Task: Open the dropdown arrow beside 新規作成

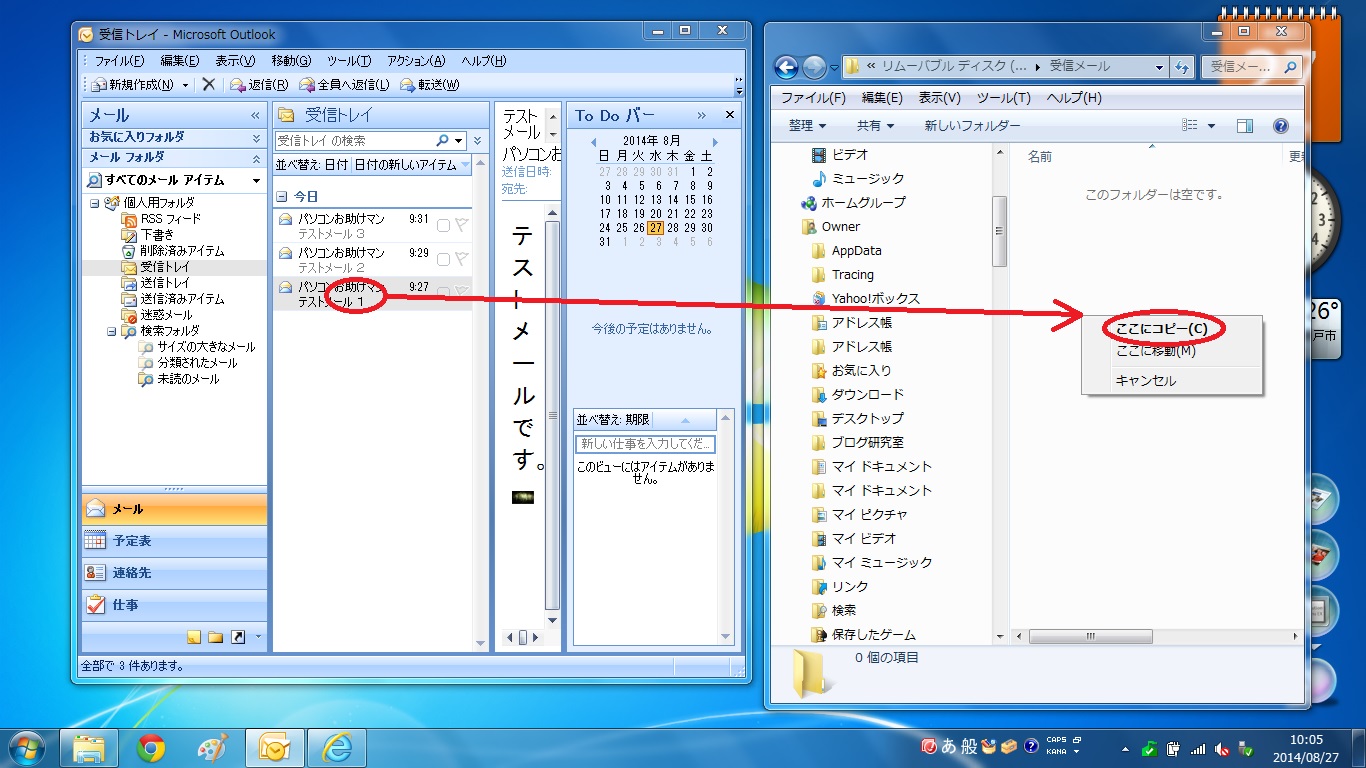Action: pos(186,85)
